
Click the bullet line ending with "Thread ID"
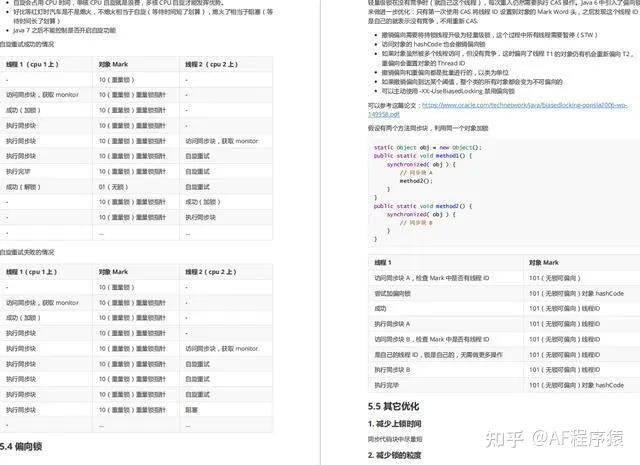(x=423, y=63)
